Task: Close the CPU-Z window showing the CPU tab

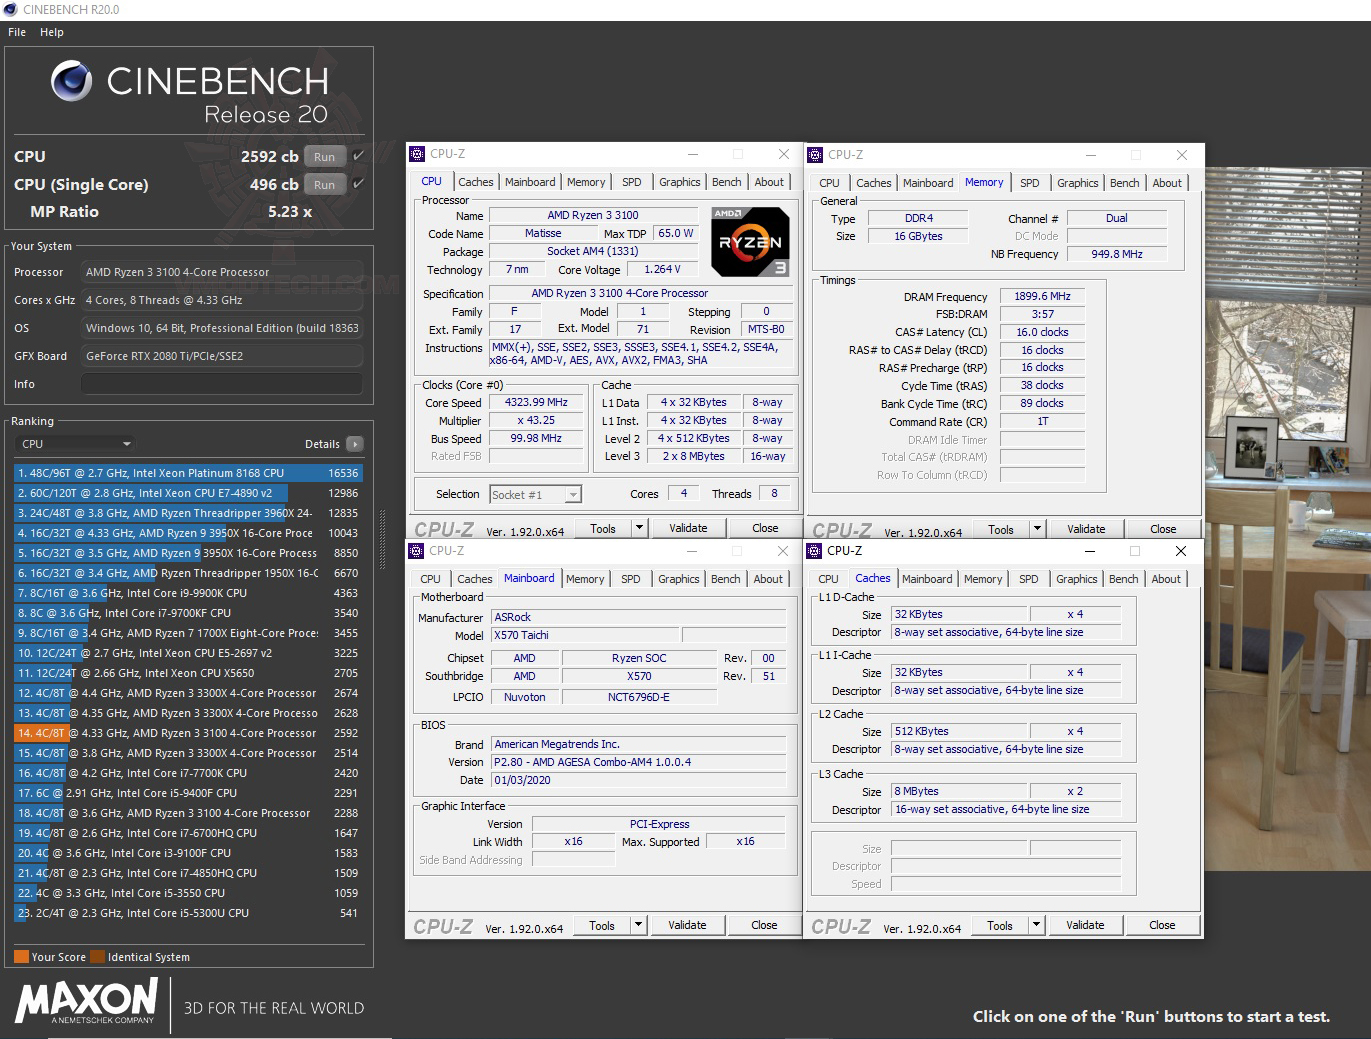Action: (x=784, y=154)
